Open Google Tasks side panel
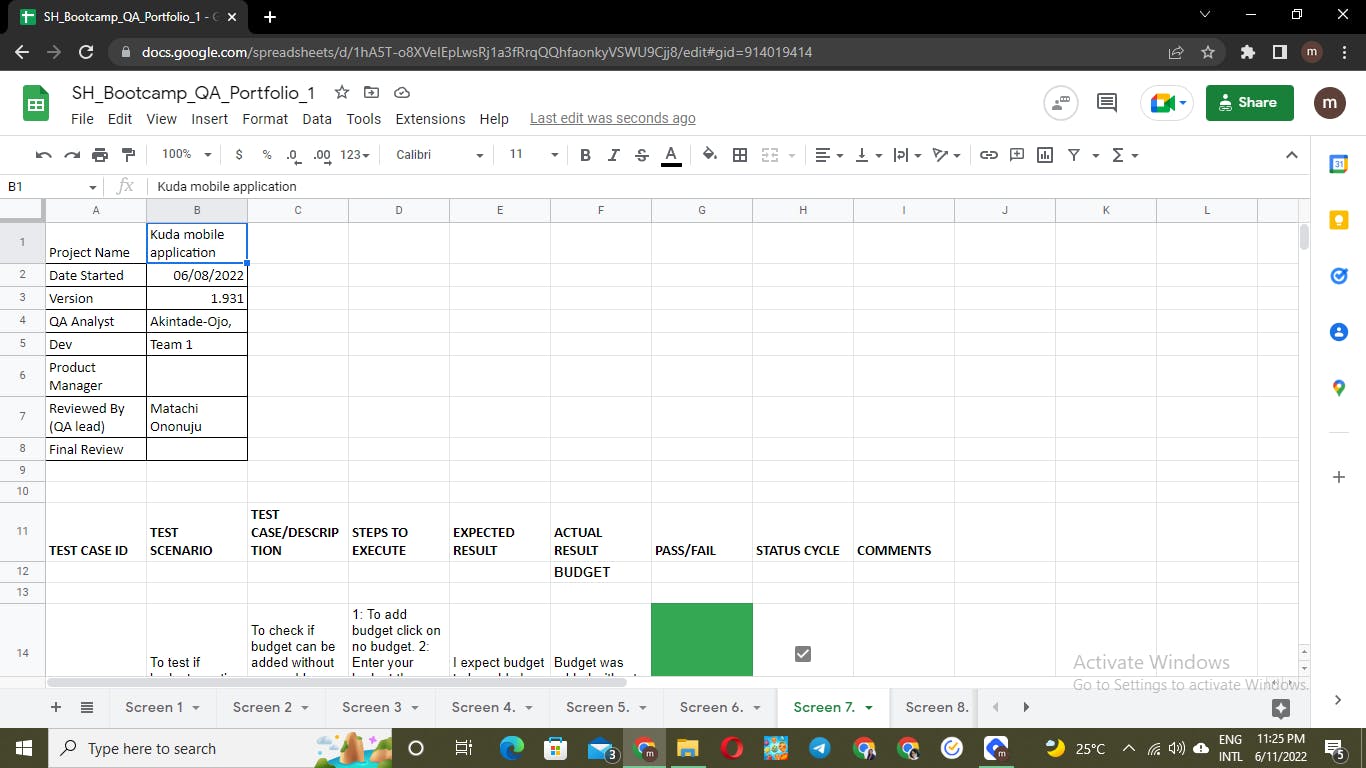 click(1339, 276)
